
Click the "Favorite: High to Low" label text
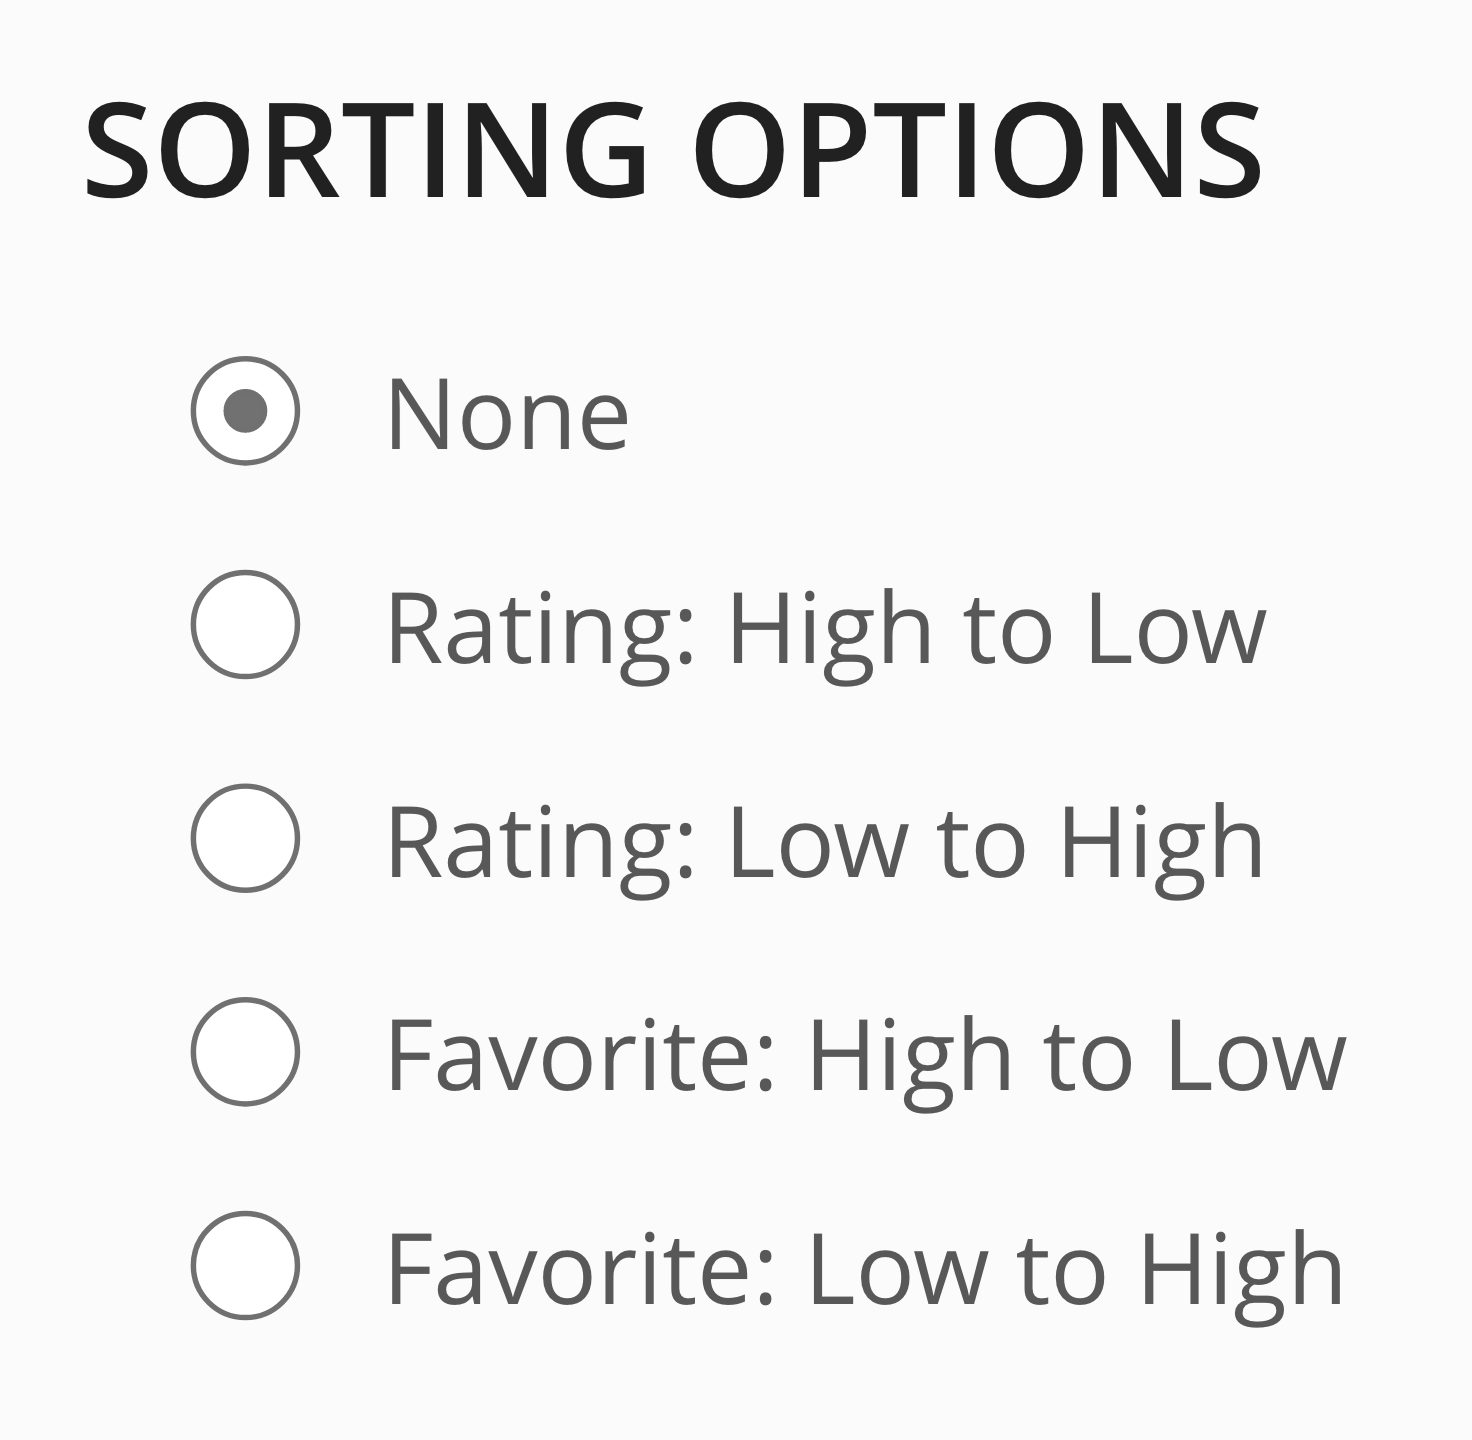click(x=866, y=1056)
